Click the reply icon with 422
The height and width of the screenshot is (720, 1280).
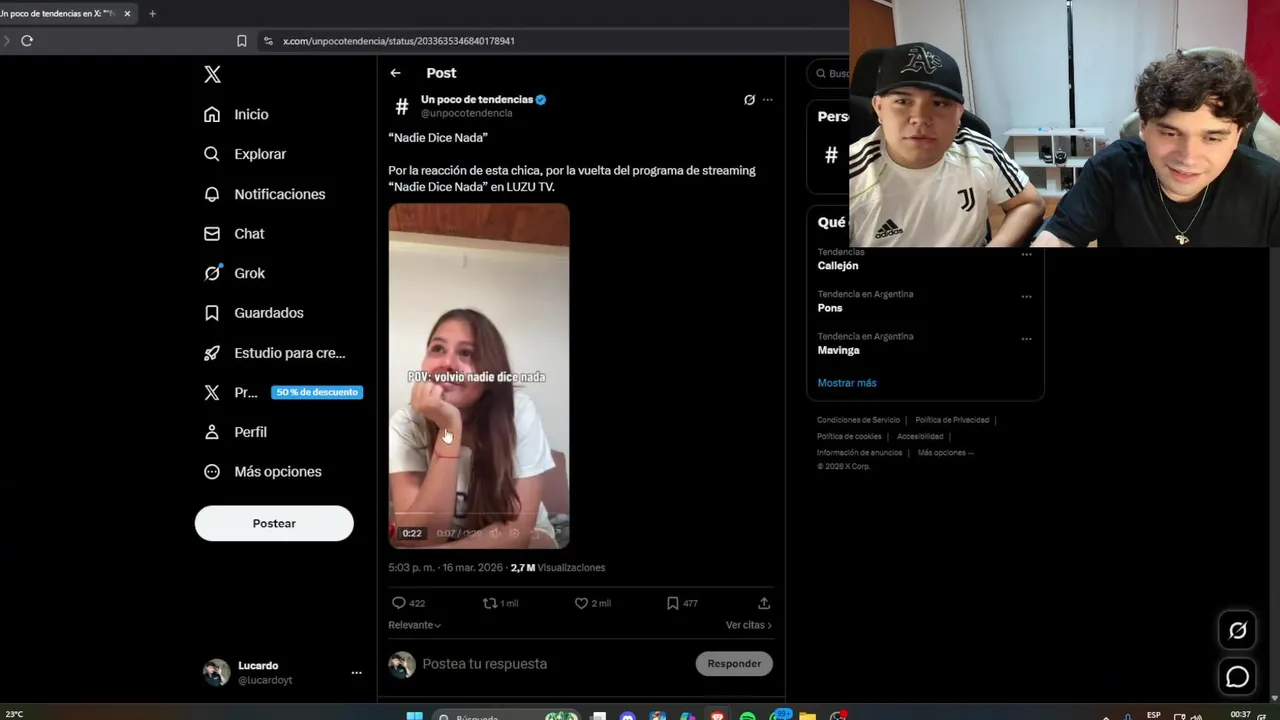398,603
